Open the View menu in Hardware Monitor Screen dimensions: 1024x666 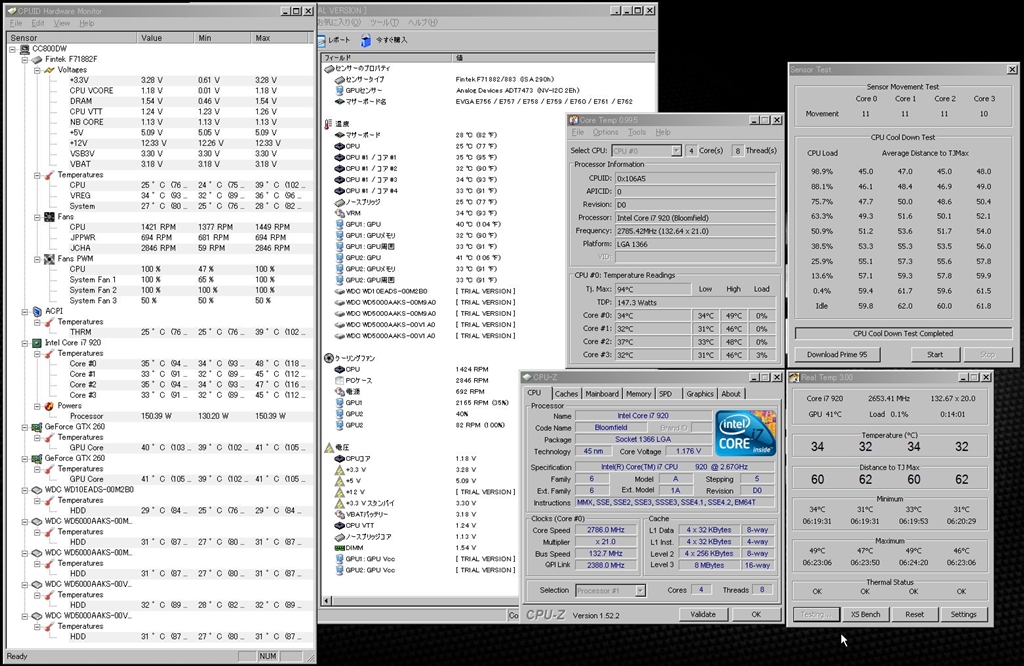coord(62,23)
